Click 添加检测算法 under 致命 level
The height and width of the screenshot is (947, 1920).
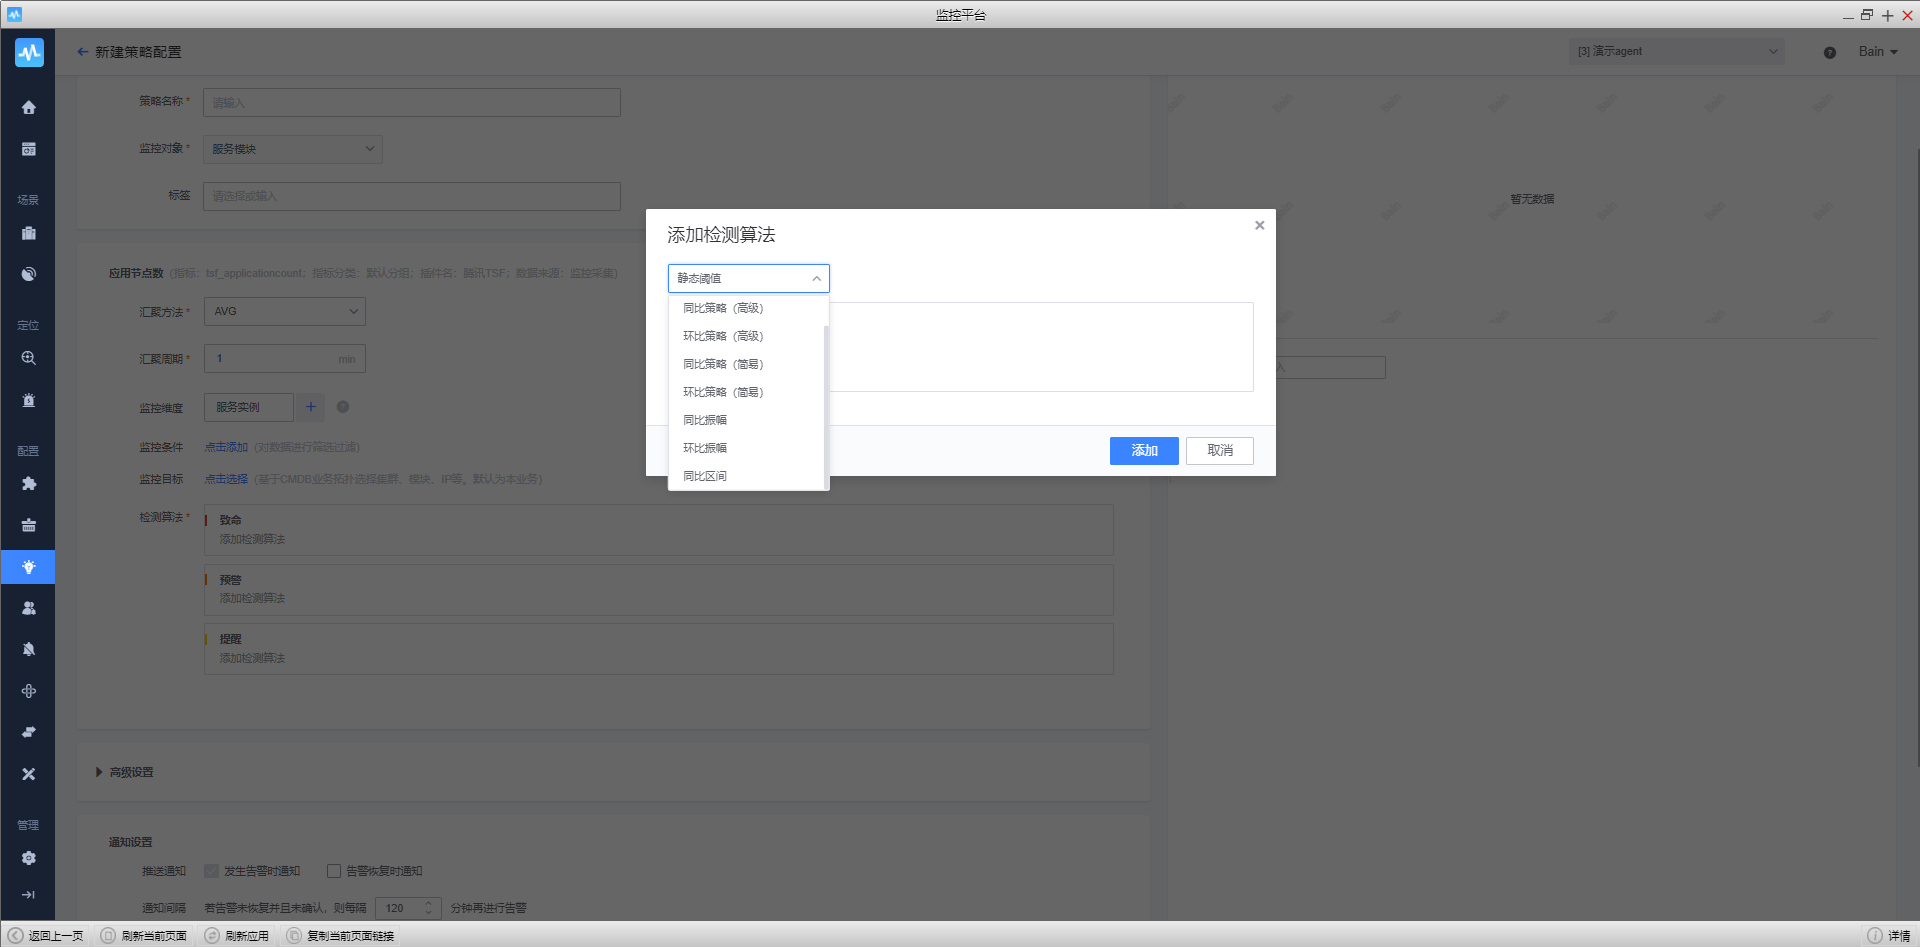click(252, 539)
